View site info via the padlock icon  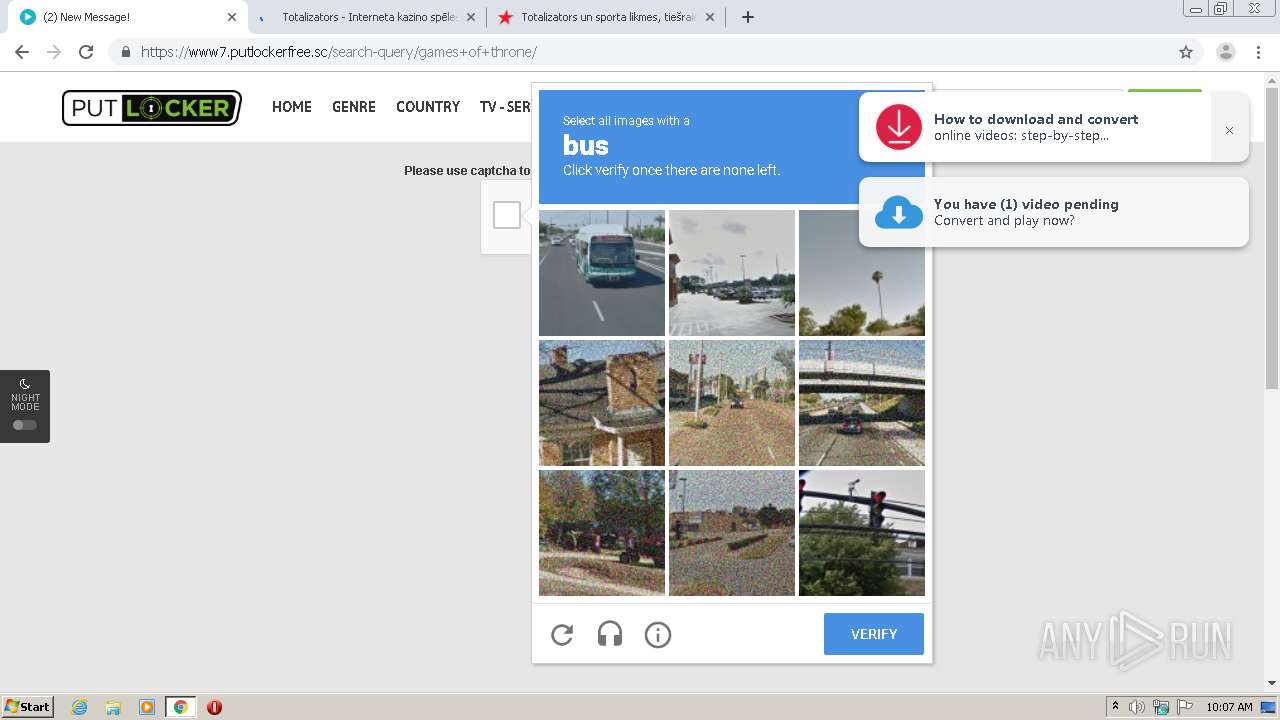125,52
